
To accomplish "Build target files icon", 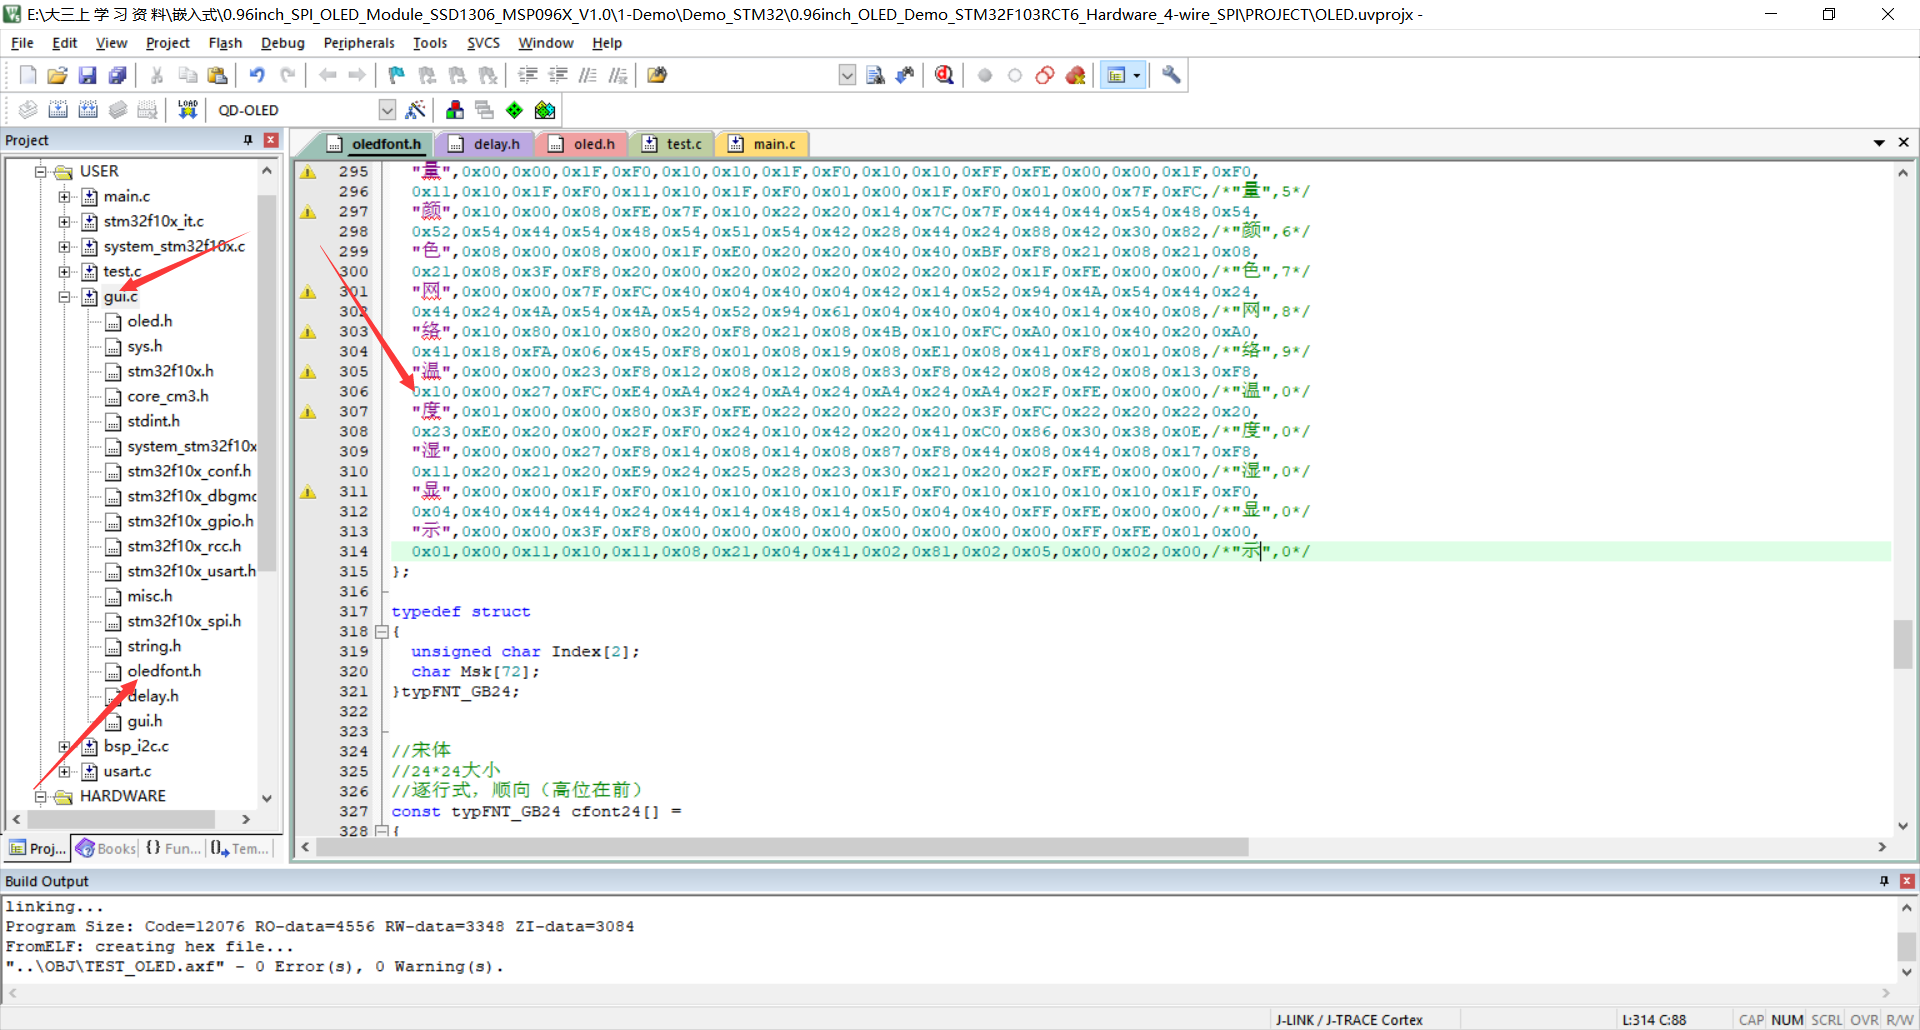I will click(58, 110).
